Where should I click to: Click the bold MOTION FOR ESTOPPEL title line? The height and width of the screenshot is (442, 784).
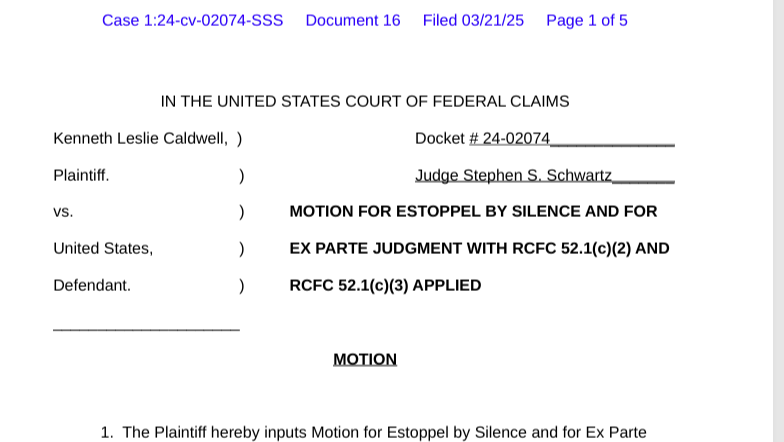[473, 212]
